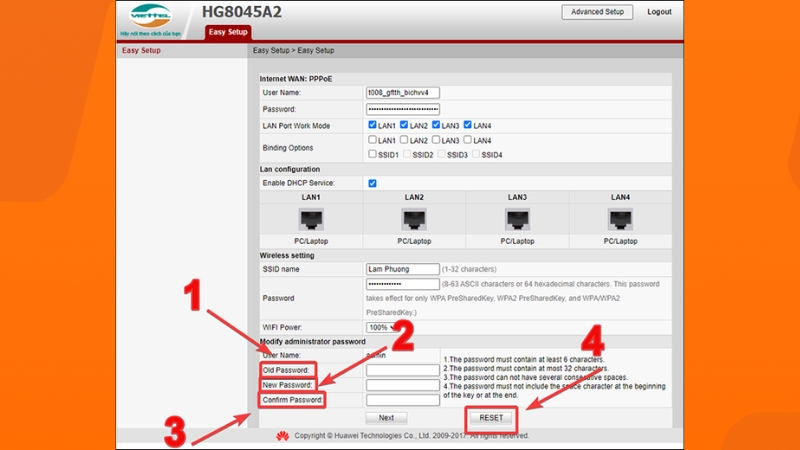The image size is (800, 450).
Task: Click the LAN3 Ethernet port icon
Action: (517, 219)
